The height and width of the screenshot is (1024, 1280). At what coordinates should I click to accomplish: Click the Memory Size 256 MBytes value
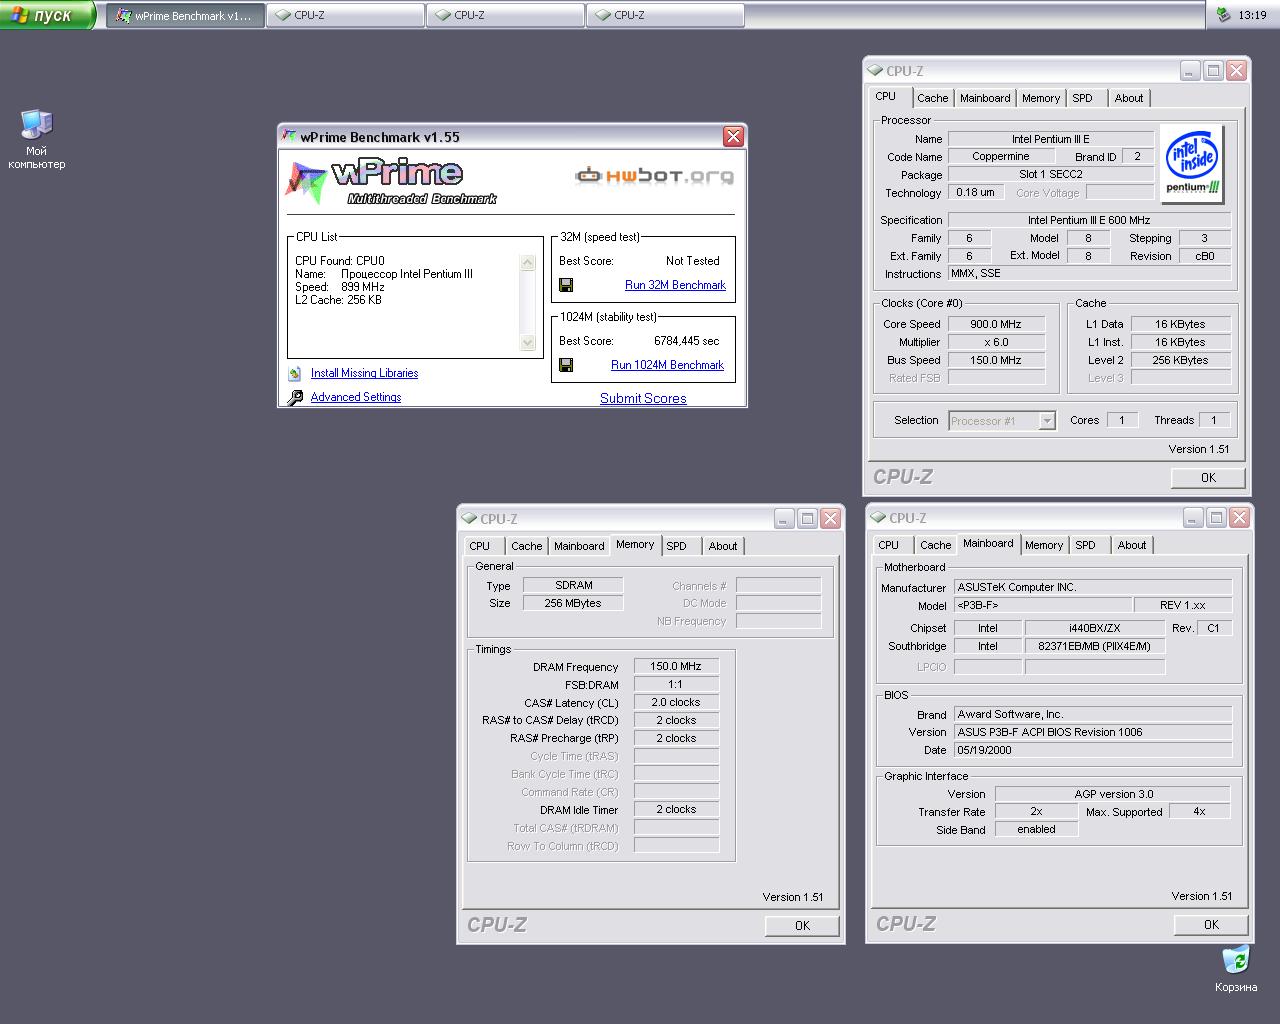click(x=573, y=603)
